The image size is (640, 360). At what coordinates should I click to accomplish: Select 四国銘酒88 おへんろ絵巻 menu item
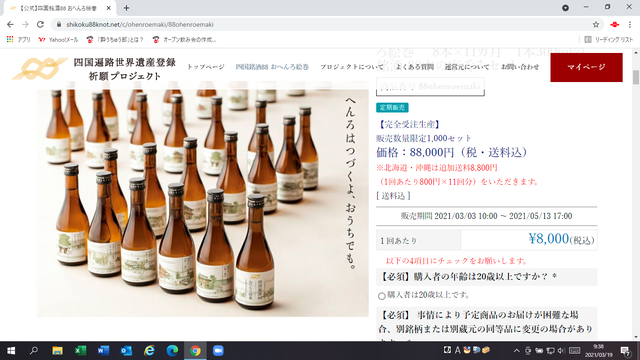click(272, 67)
